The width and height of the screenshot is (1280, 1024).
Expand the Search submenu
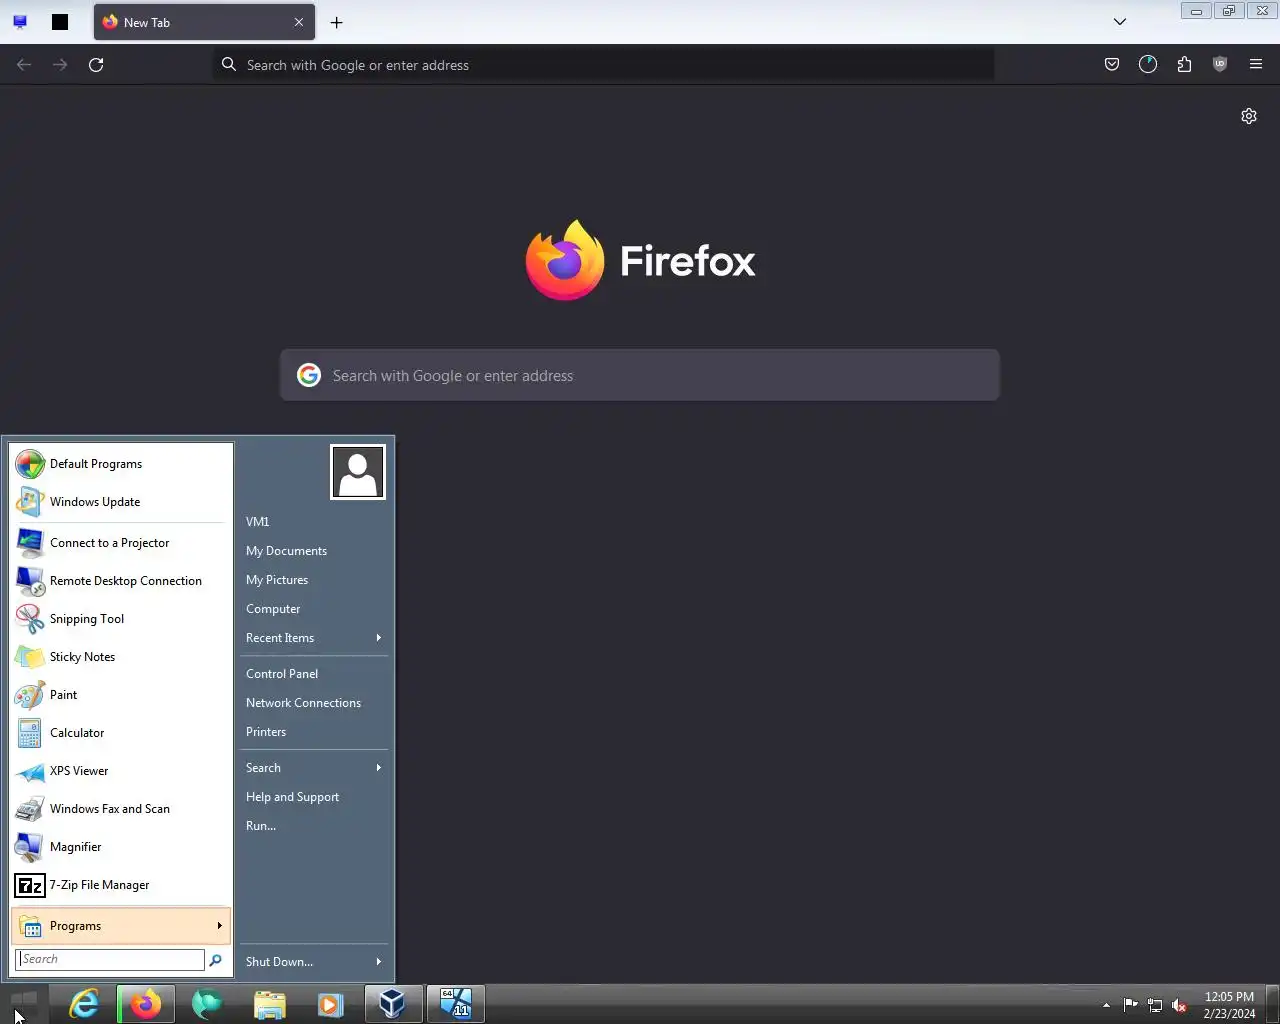point(314,768)
